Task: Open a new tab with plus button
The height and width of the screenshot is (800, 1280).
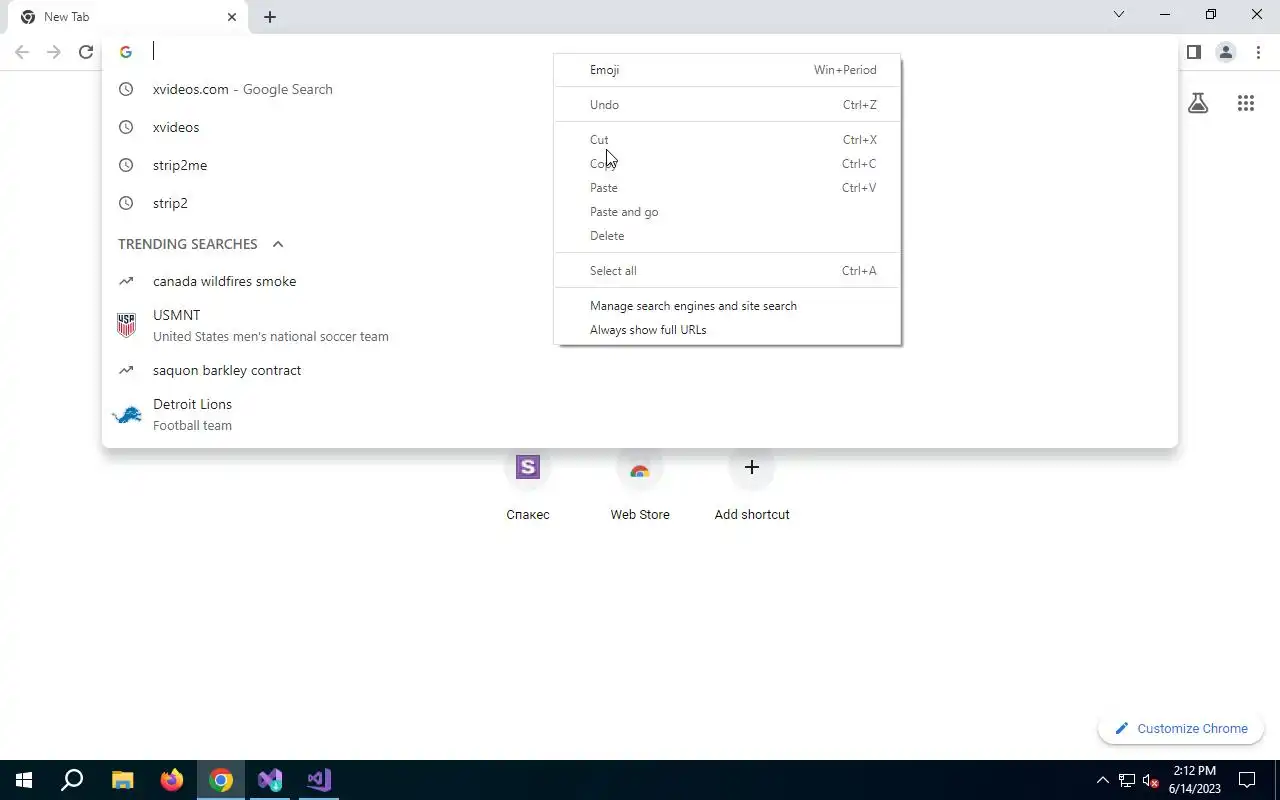Action: (x=270, y=17)
